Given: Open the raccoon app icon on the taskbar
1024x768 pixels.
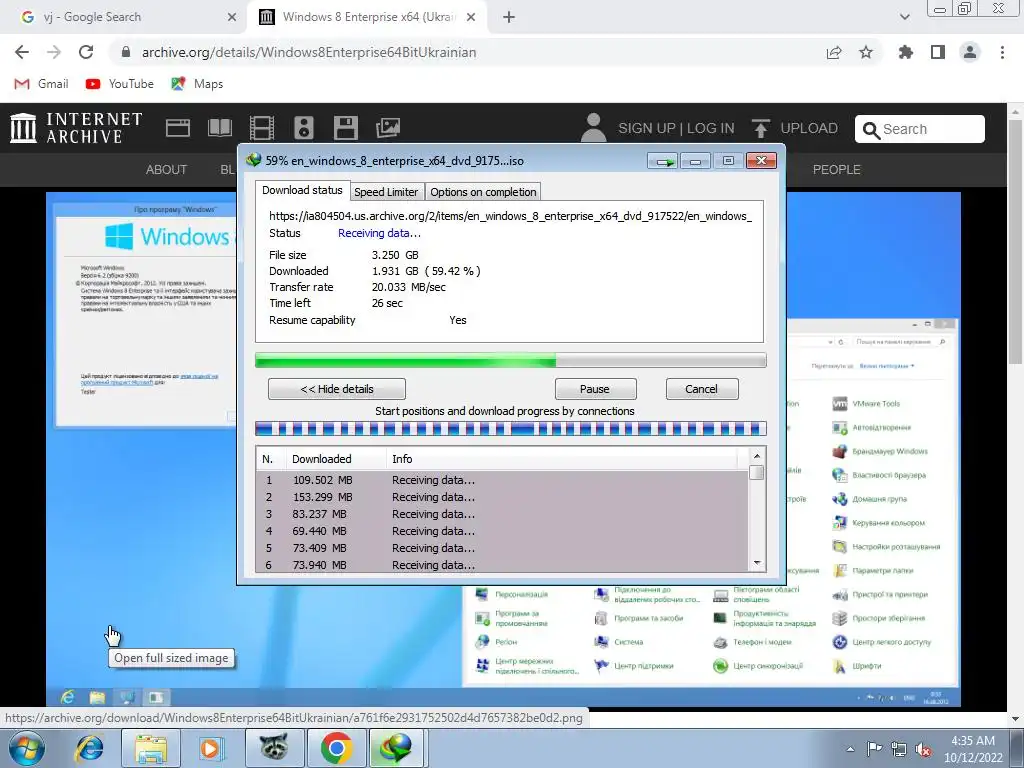Looking at the screenshot, I should coord(274,748).
